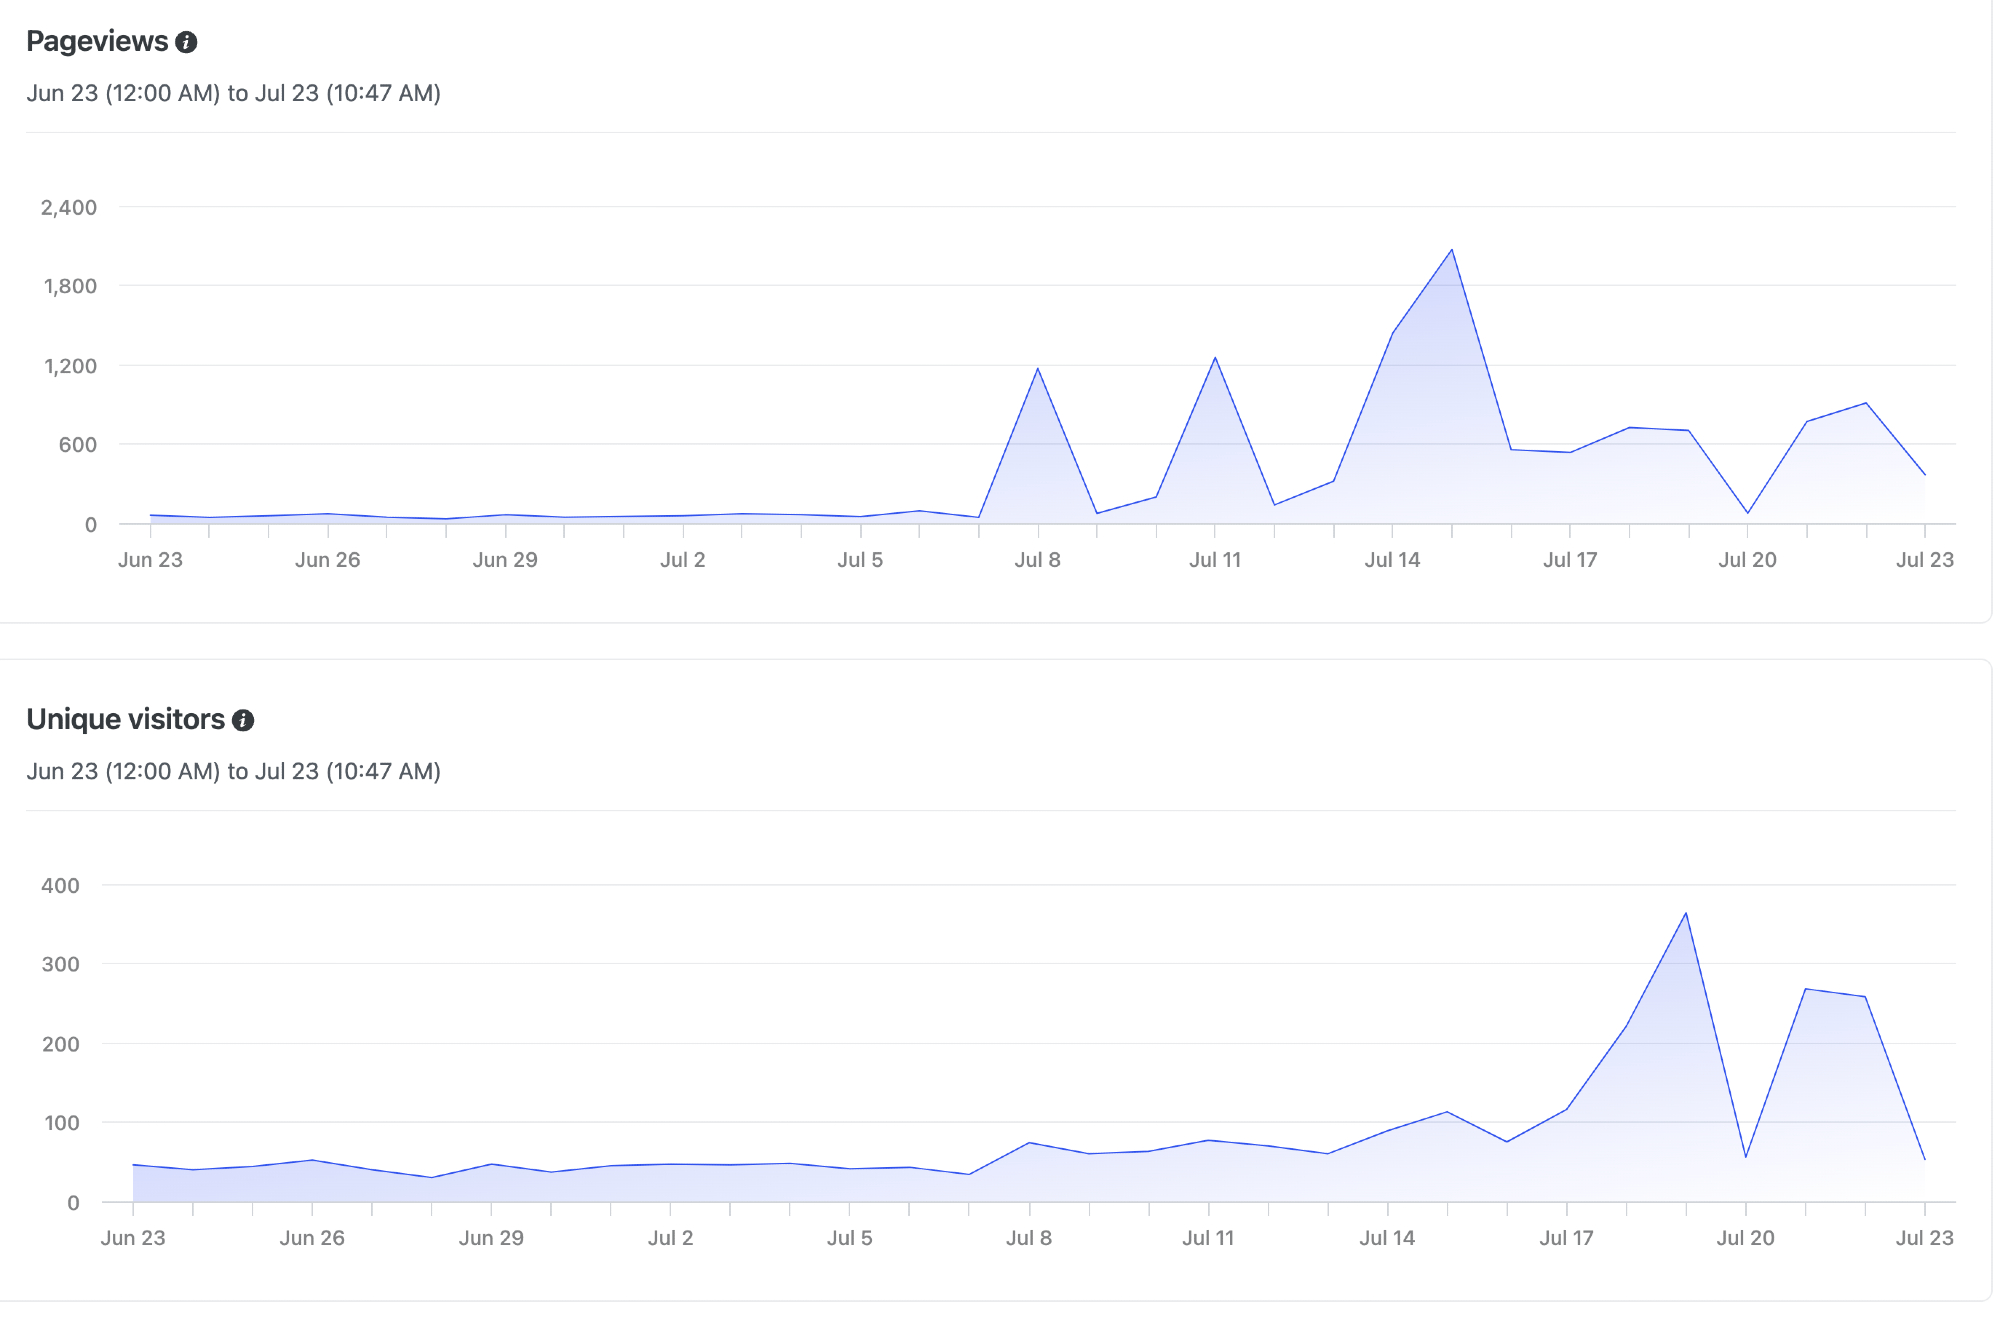
Task: Click the Jul 23 label on Unique visitors axis
Action: pyautogui.click(x=1924, y=1238)
